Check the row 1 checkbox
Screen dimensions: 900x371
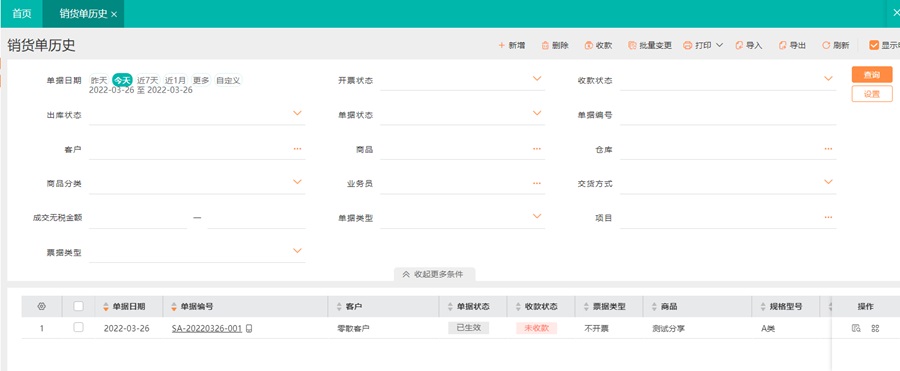click(x=79, y=327)
